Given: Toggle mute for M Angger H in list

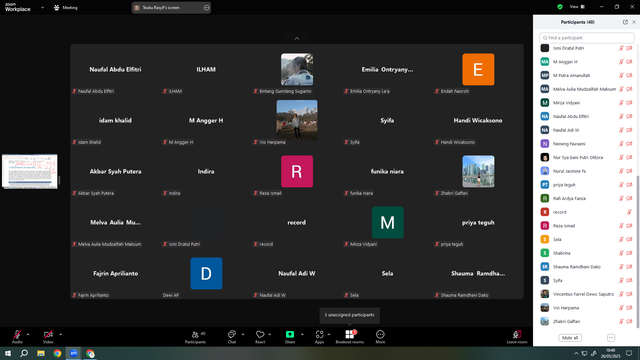Looking at the screenshot, I should [621, 62].
